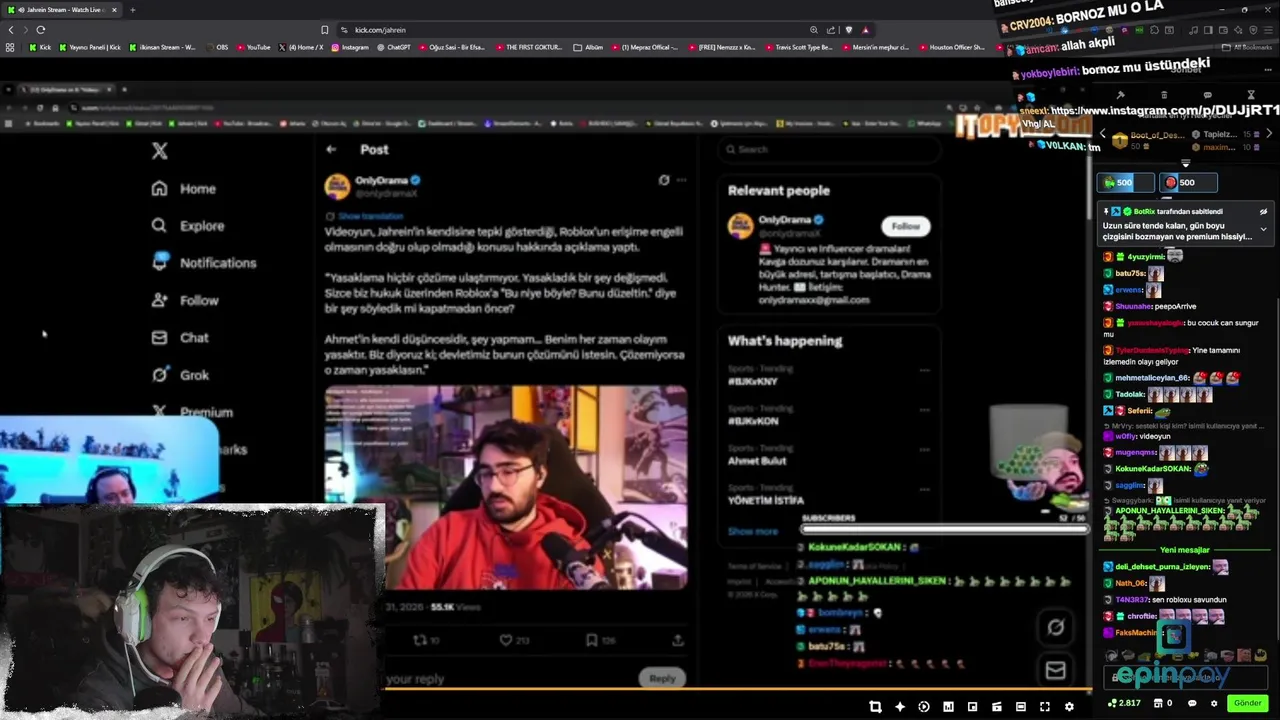Hide the pinned BotRix message
The height and width of the screenshot is (720, 1280).
pos(1263,212)
